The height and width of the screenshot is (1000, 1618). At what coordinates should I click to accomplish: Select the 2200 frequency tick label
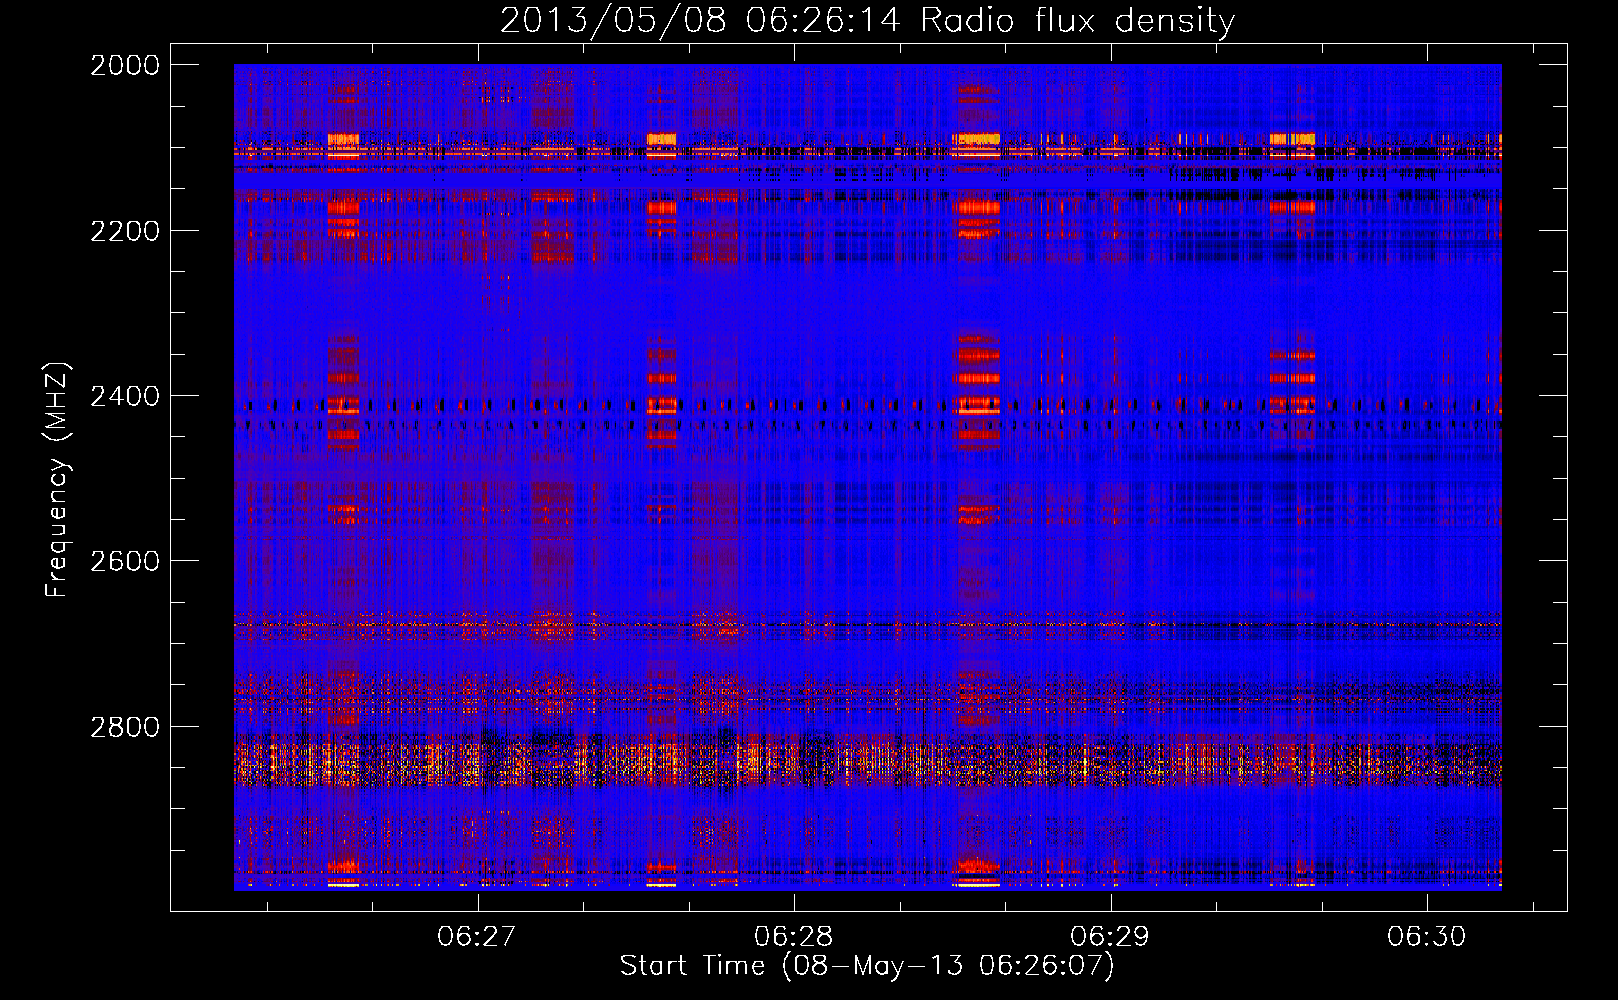[125, 231]
